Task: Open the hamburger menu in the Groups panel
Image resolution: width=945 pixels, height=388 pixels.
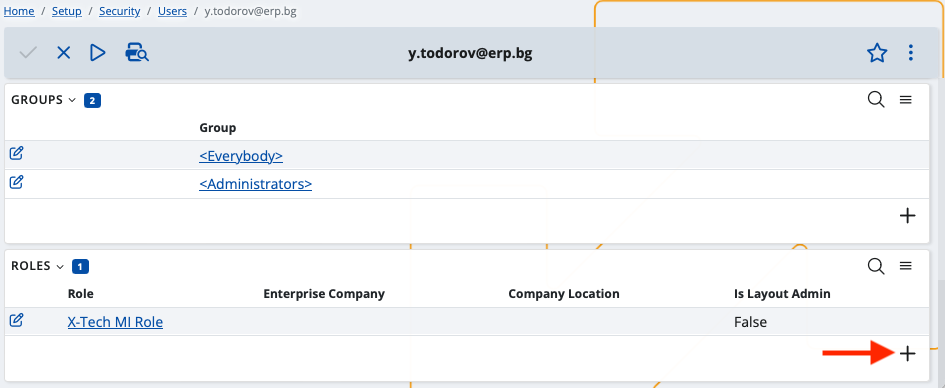Action: (905, 99)
